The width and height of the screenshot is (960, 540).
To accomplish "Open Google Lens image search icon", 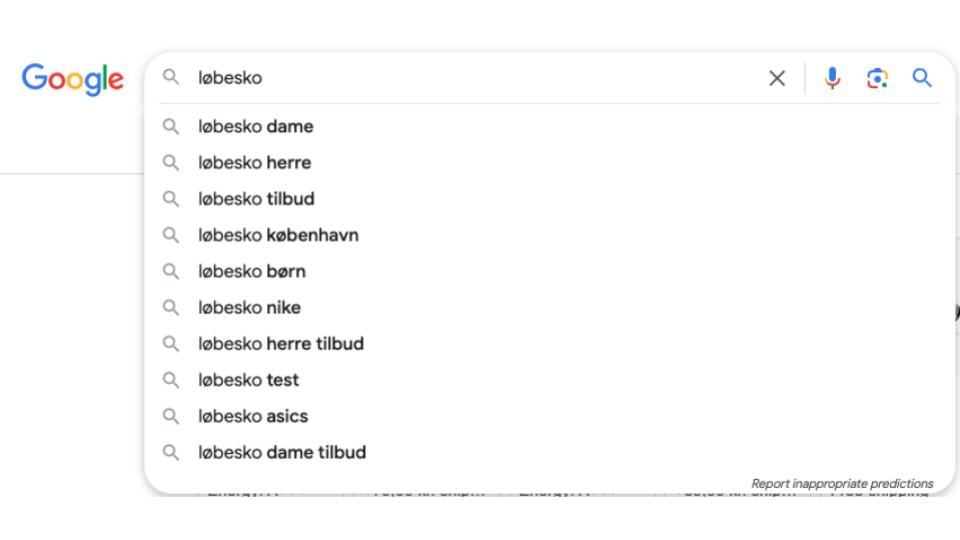I will click(877, 78).
